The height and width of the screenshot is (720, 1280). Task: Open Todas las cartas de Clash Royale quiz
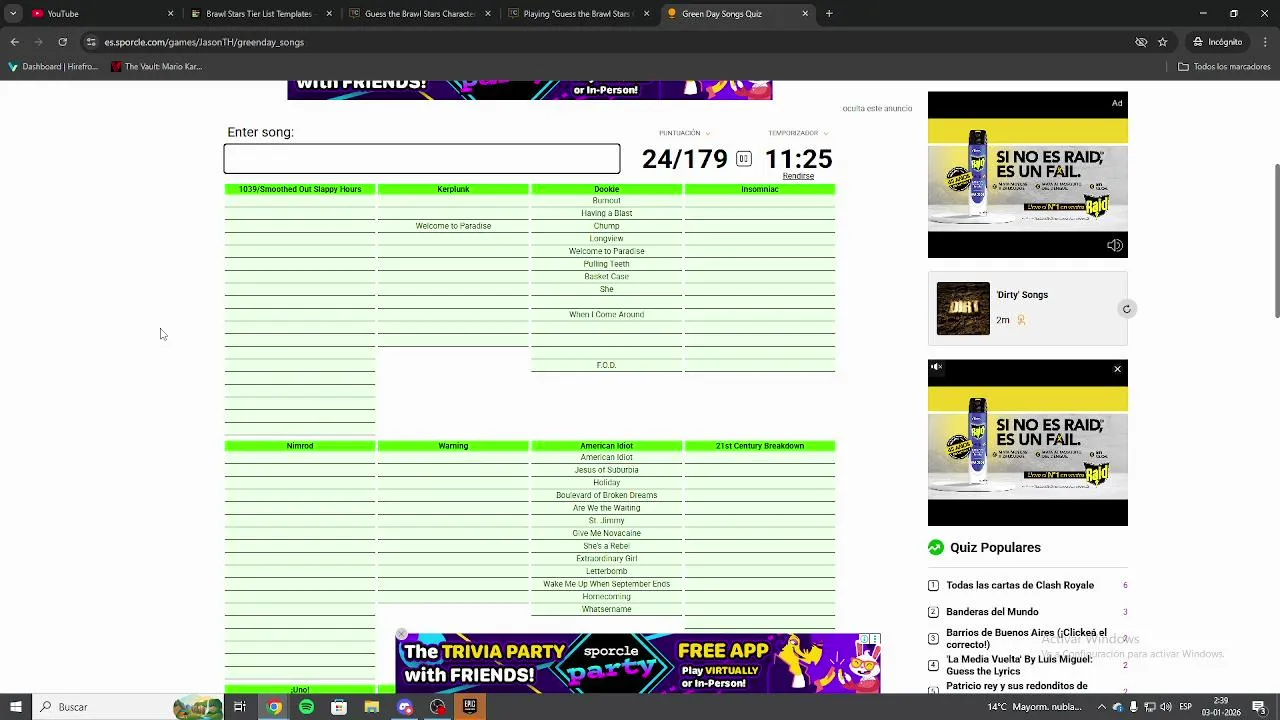pyautogui.click(x=1020, y=586)
